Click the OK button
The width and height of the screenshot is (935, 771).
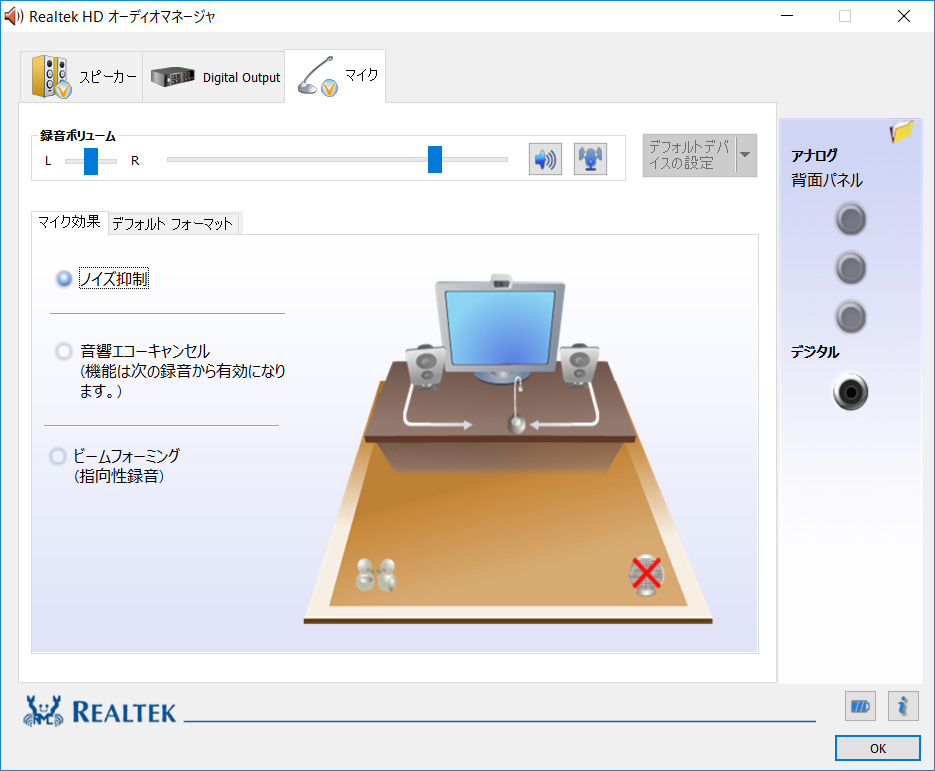pyautogui.click(x=877, y=748)
